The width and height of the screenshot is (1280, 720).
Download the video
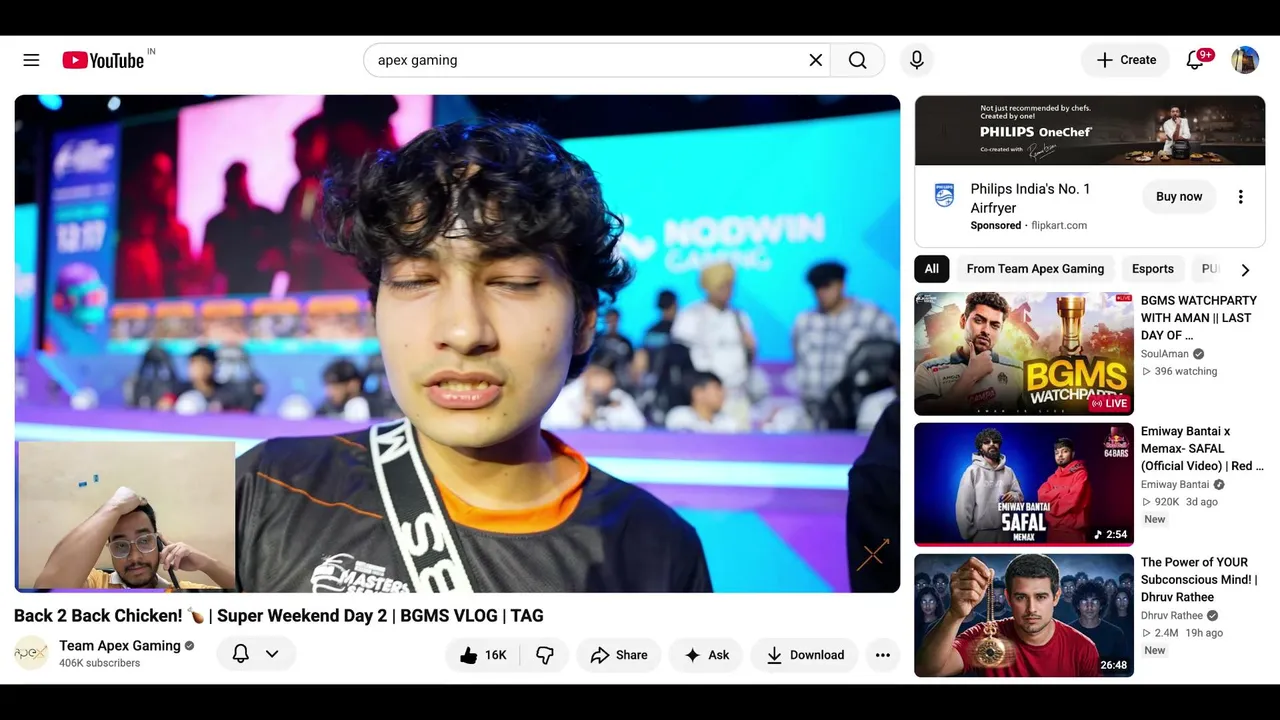(x=805, y=655)
